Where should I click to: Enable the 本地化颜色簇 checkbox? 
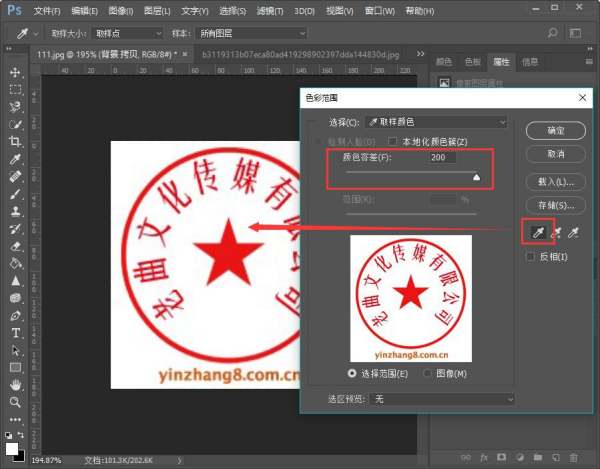(x=393, y=141)
